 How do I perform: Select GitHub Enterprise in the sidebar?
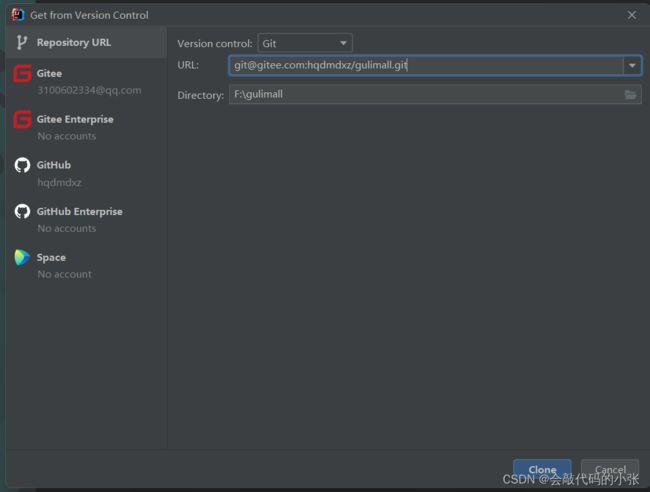[86, 219]
